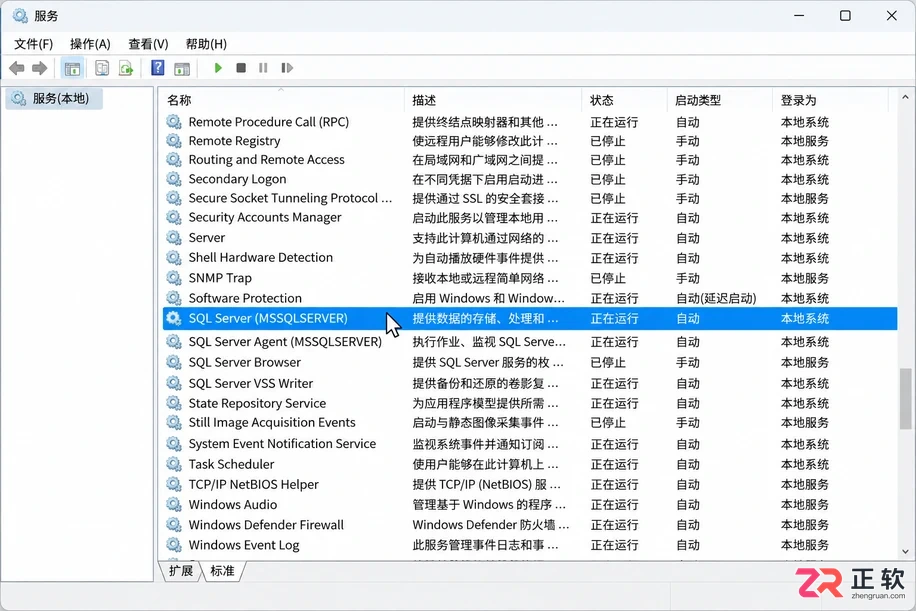This screenshot has width=916, height=611.
Task: Click the Back arrow in toolbar
Action: coord(17,68)
